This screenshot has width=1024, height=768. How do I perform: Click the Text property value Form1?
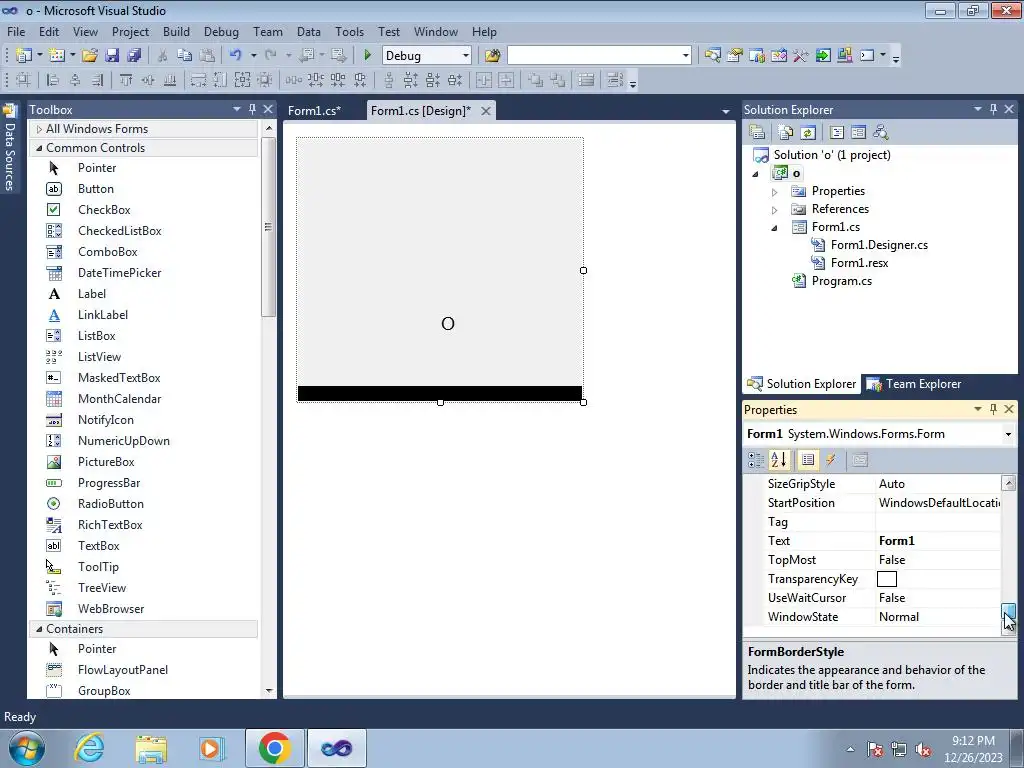coord(897,541)
